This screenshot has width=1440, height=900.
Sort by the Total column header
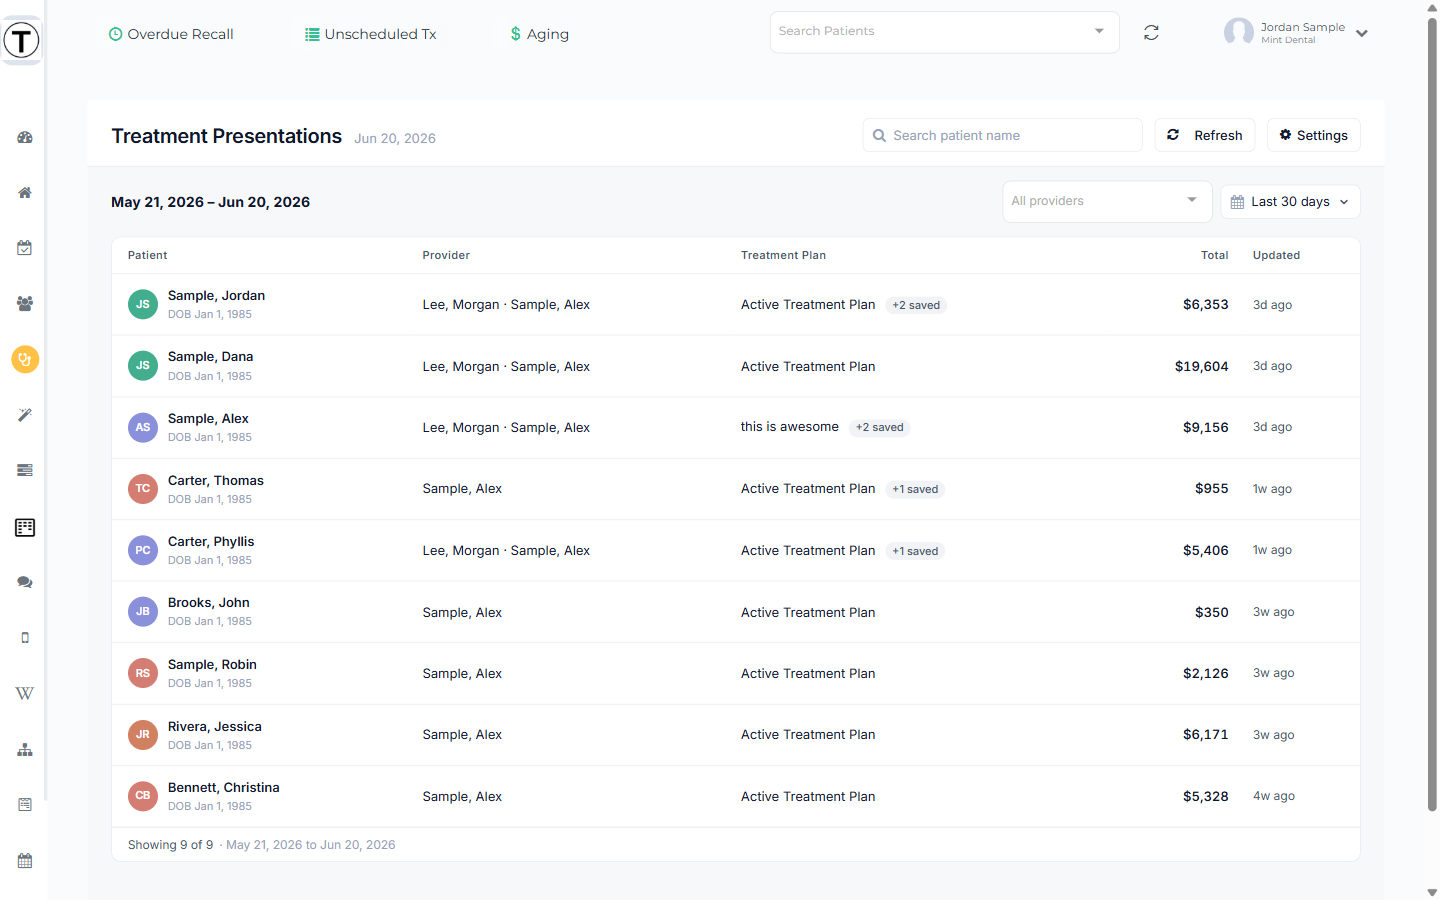(1214, 255)
